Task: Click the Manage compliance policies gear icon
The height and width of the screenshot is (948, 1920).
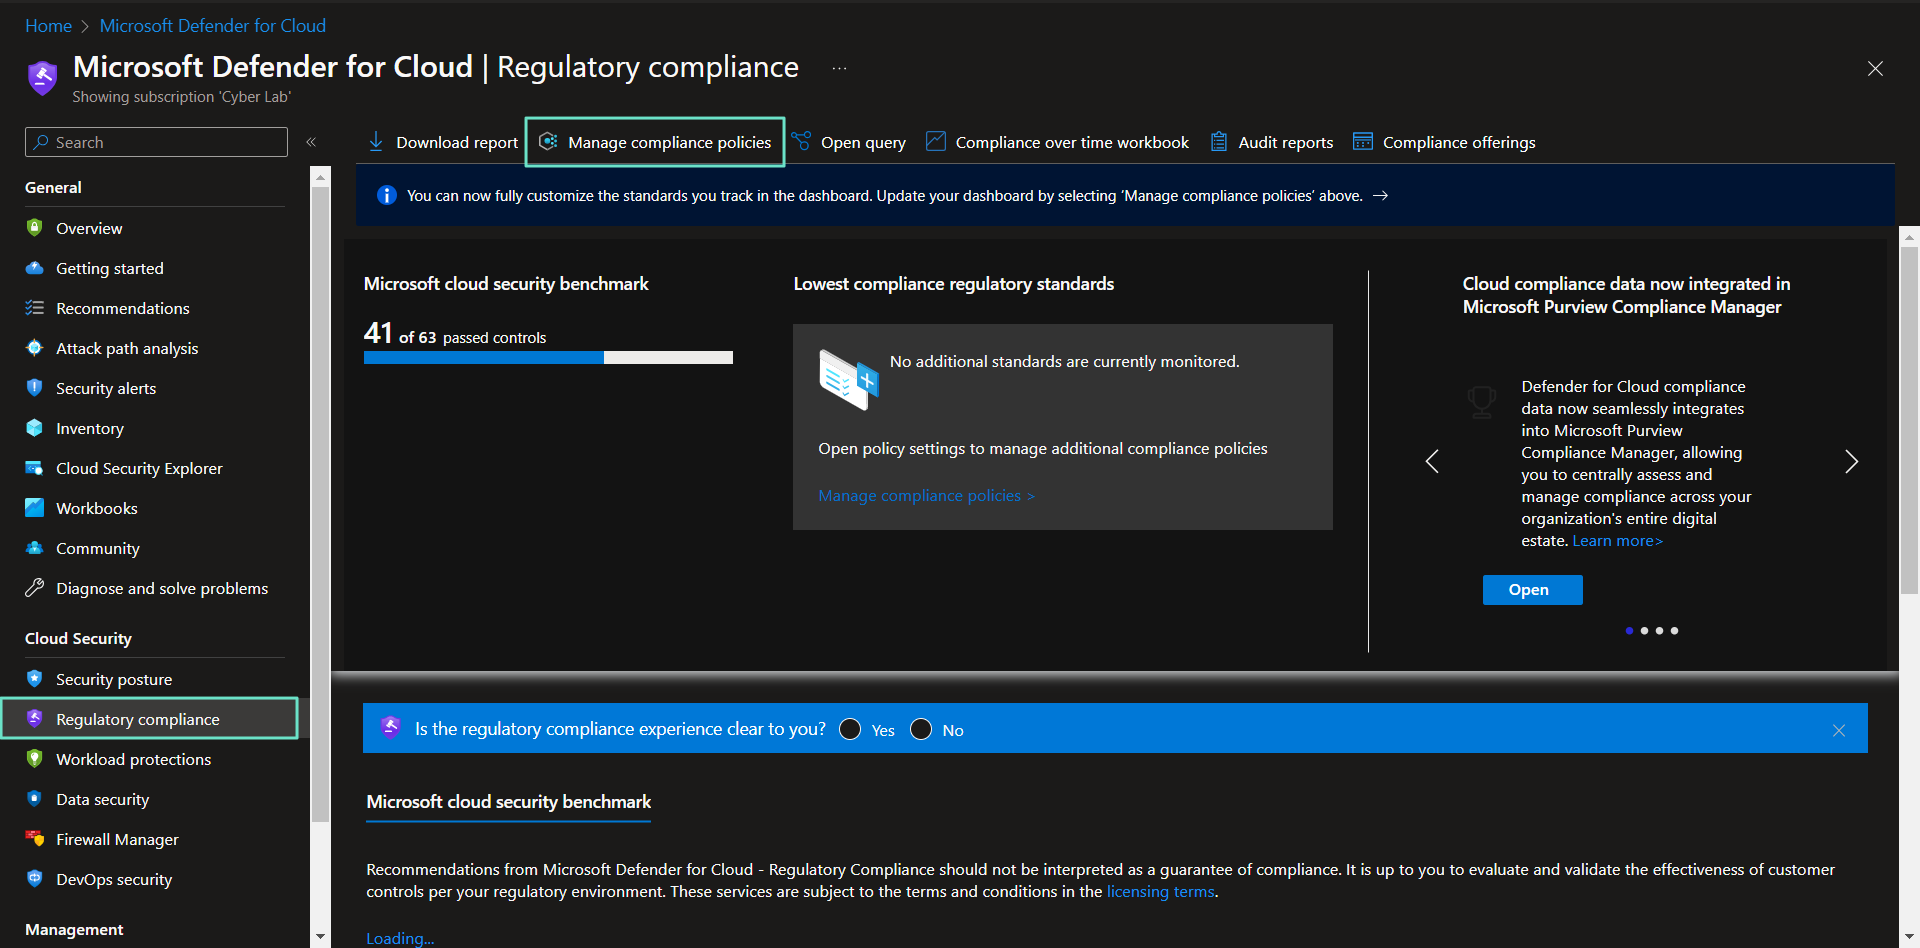Action: click(548, 142)
